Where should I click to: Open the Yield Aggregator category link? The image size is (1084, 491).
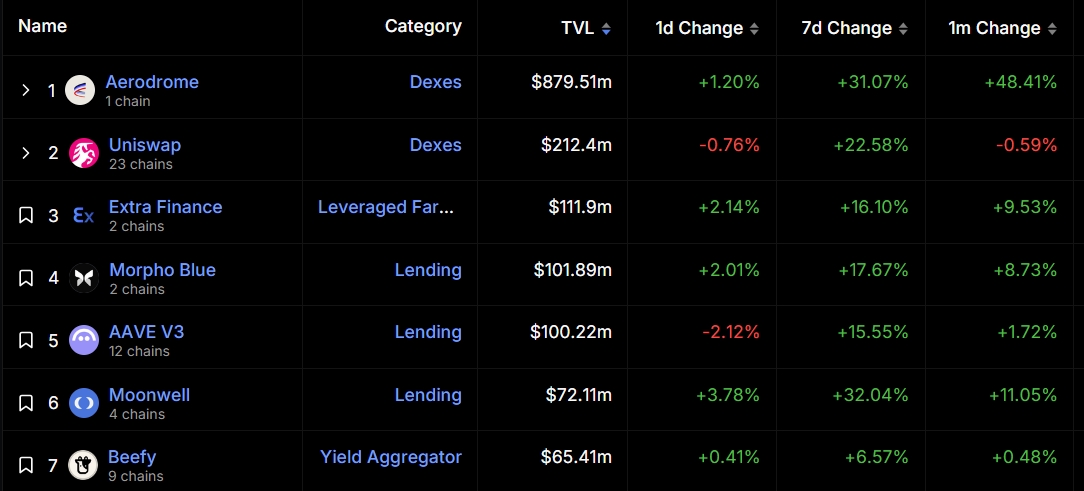(391, 457)
